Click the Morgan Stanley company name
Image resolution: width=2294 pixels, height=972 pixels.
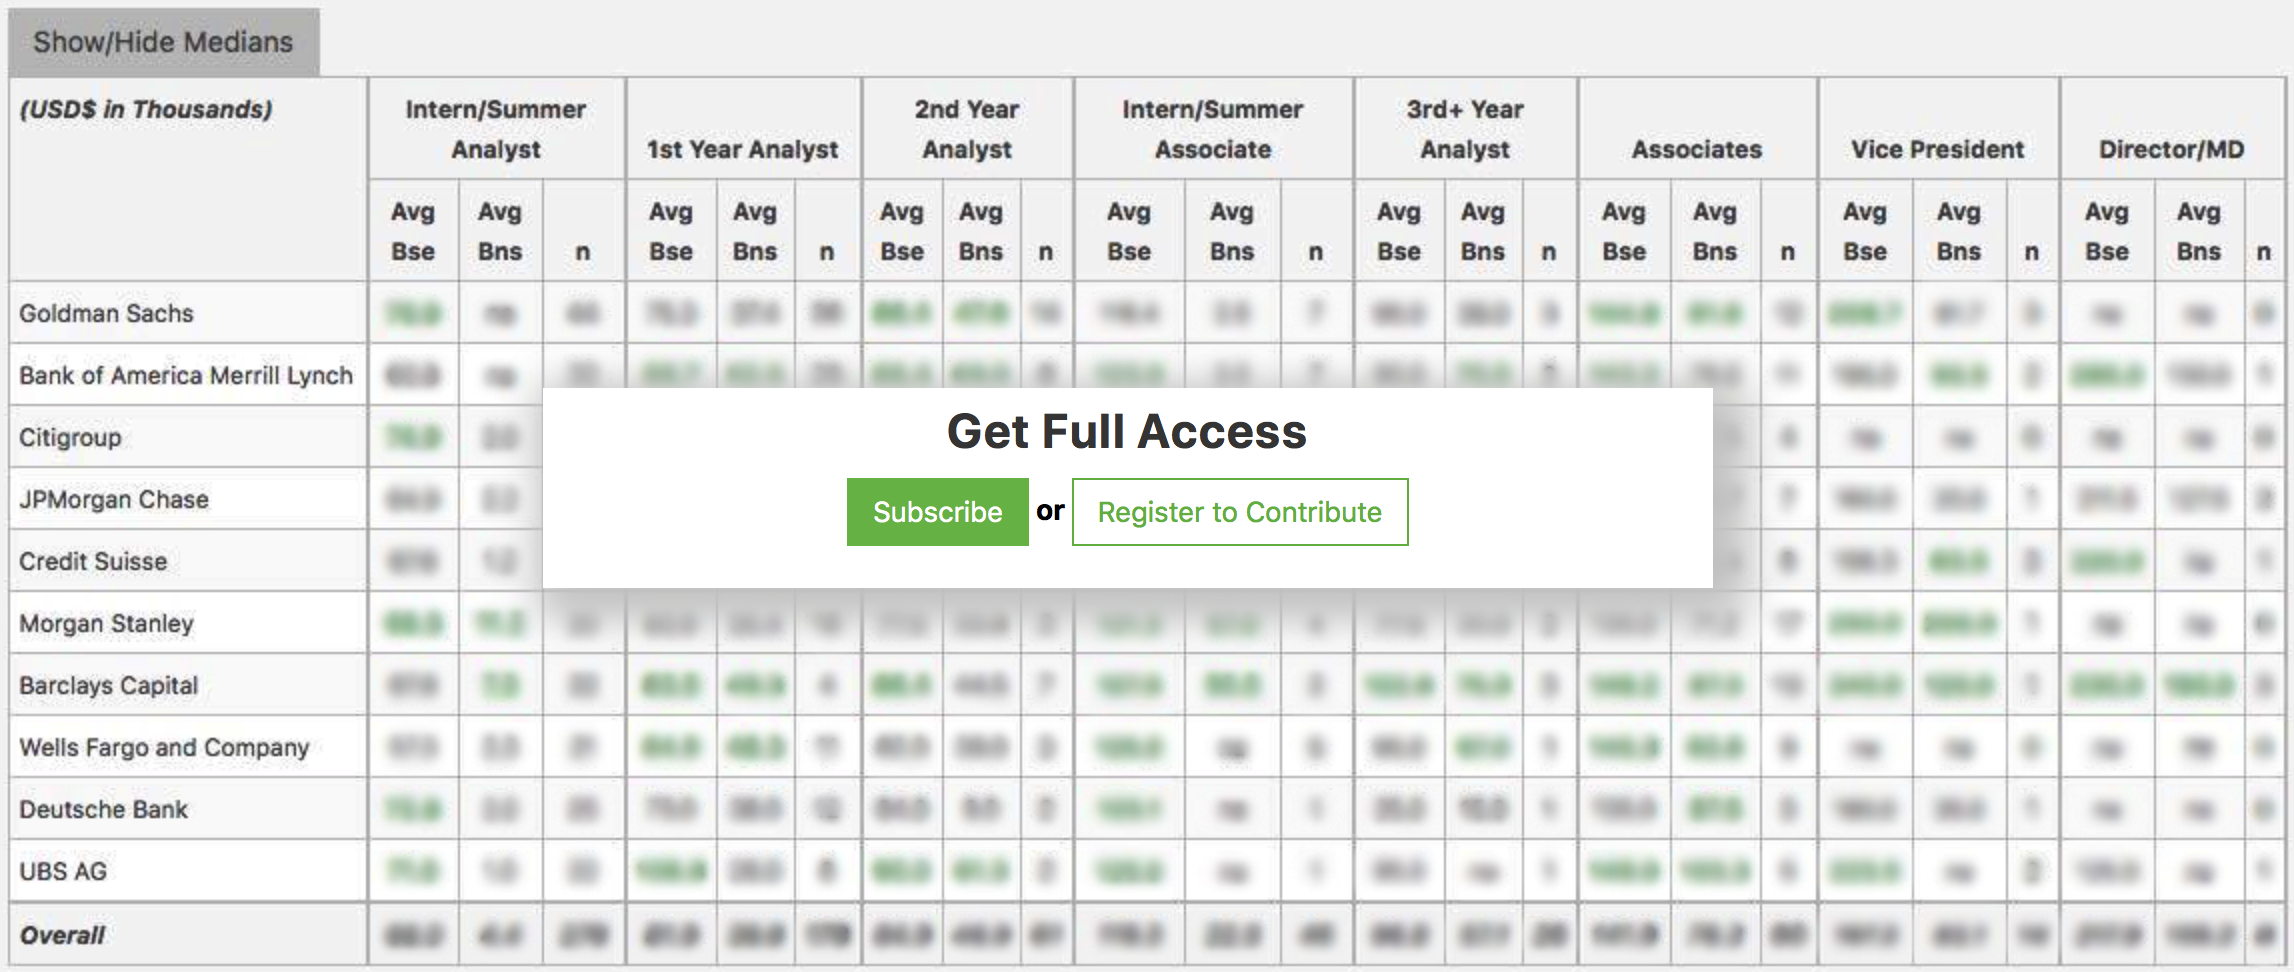click(x=106, y=623)
